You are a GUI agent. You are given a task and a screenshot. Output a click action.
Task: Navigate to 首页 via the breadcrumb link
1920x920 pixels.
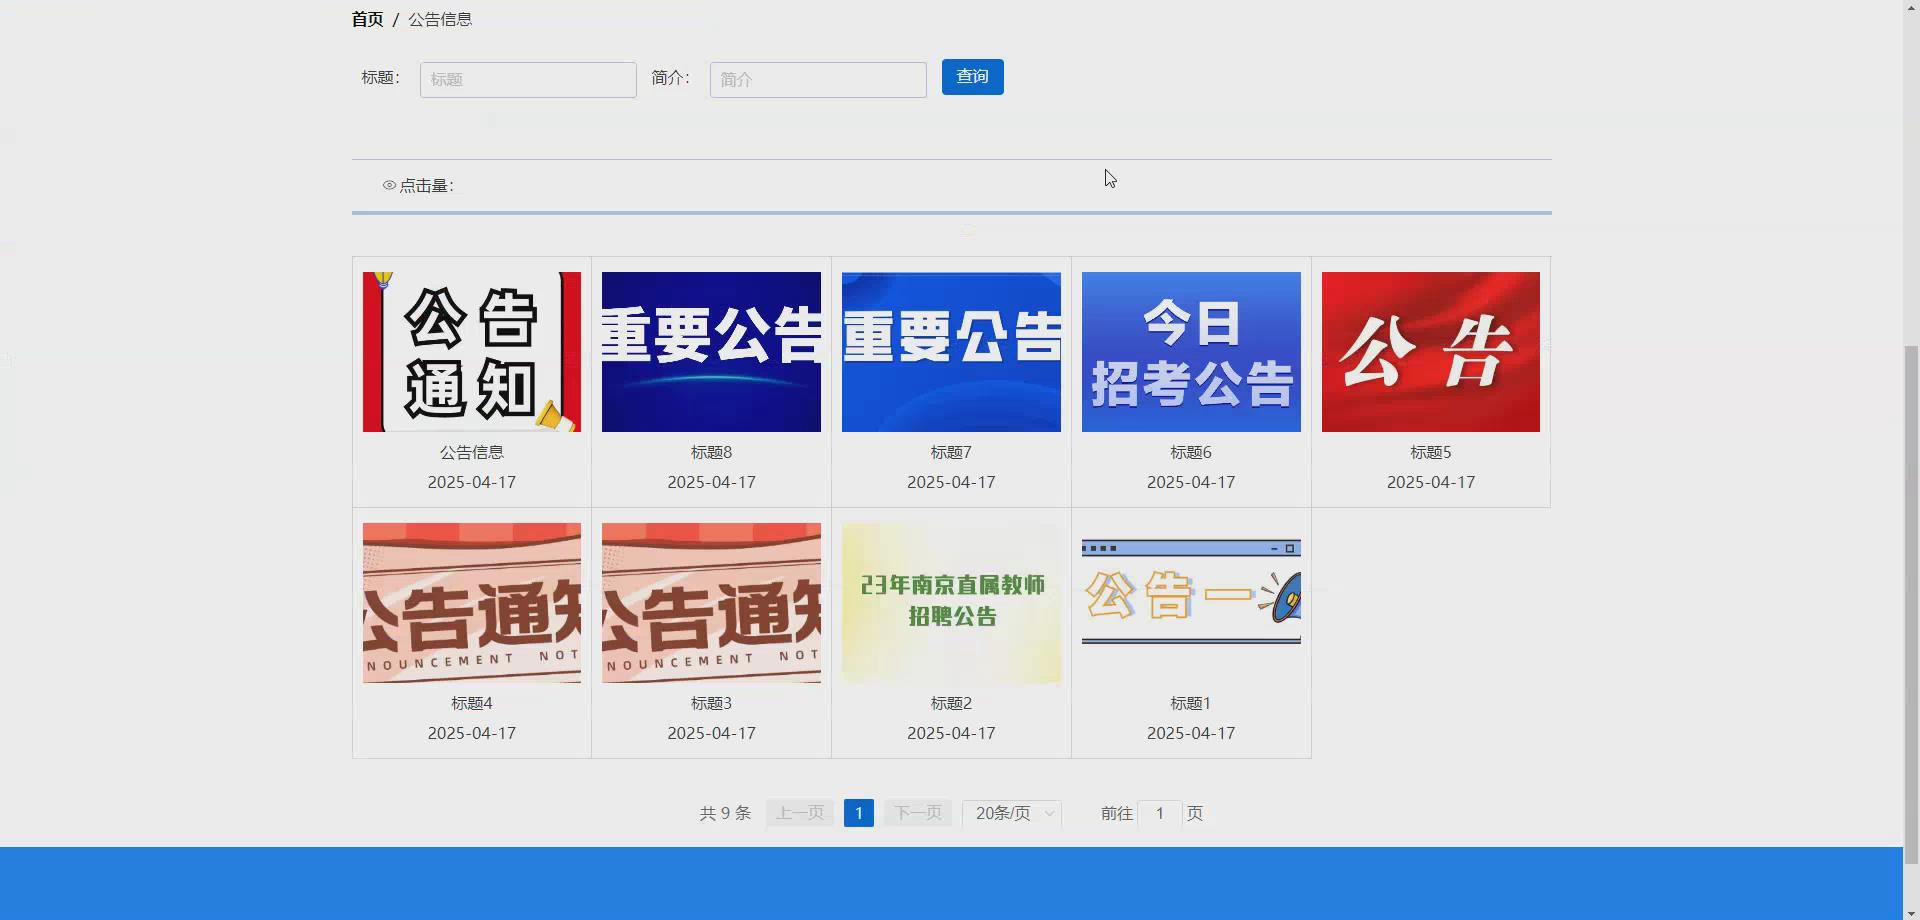[366, 18]
